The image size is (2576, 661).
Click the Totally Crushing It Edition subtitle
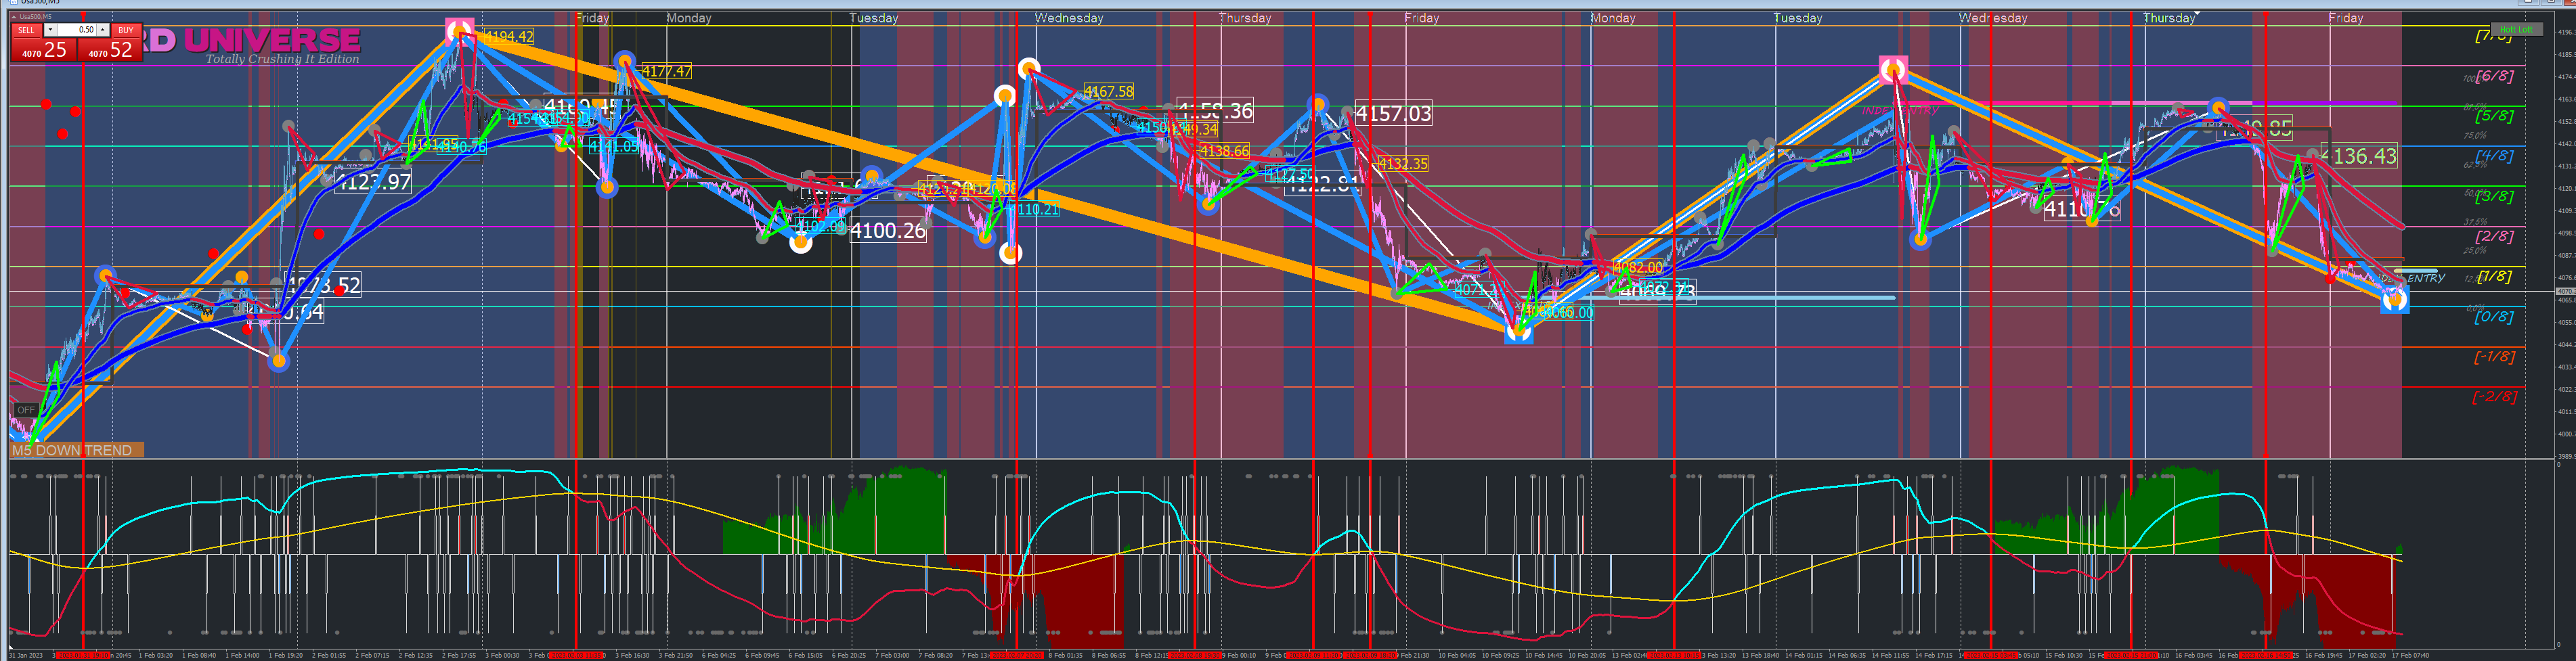[x=282, y=59]
